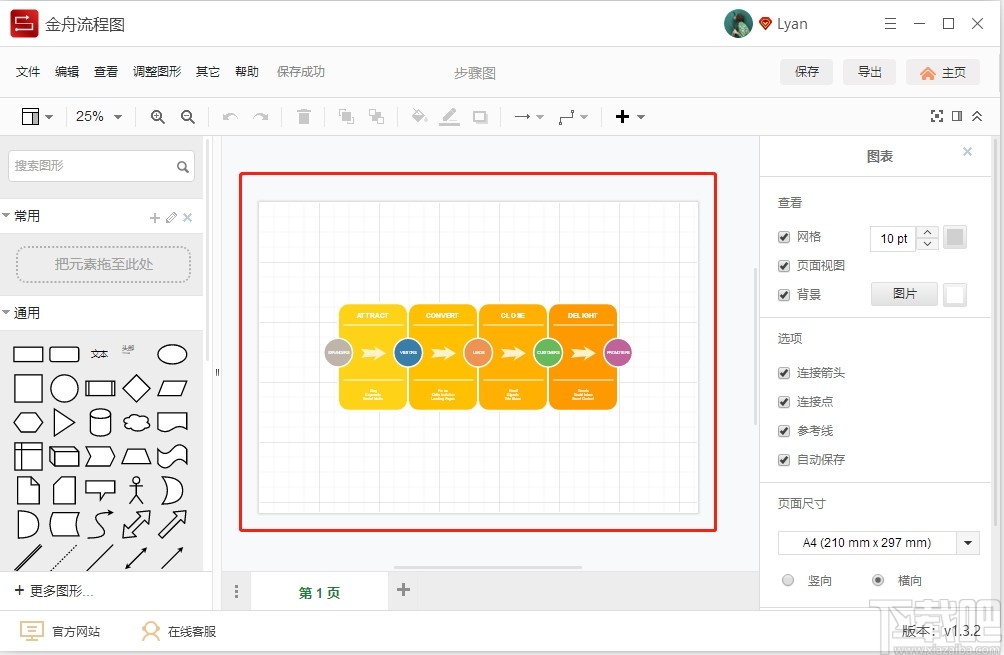1004x655 pixels.
Task: Select the cloud shape in shape library
Action: [136, 422]
